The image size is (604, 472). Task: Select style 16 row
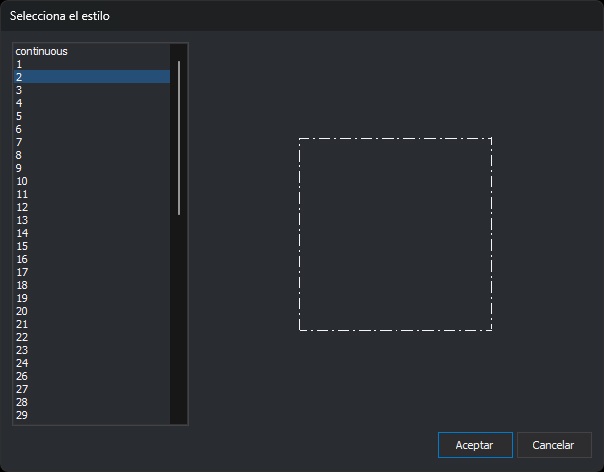pos(92,259)
